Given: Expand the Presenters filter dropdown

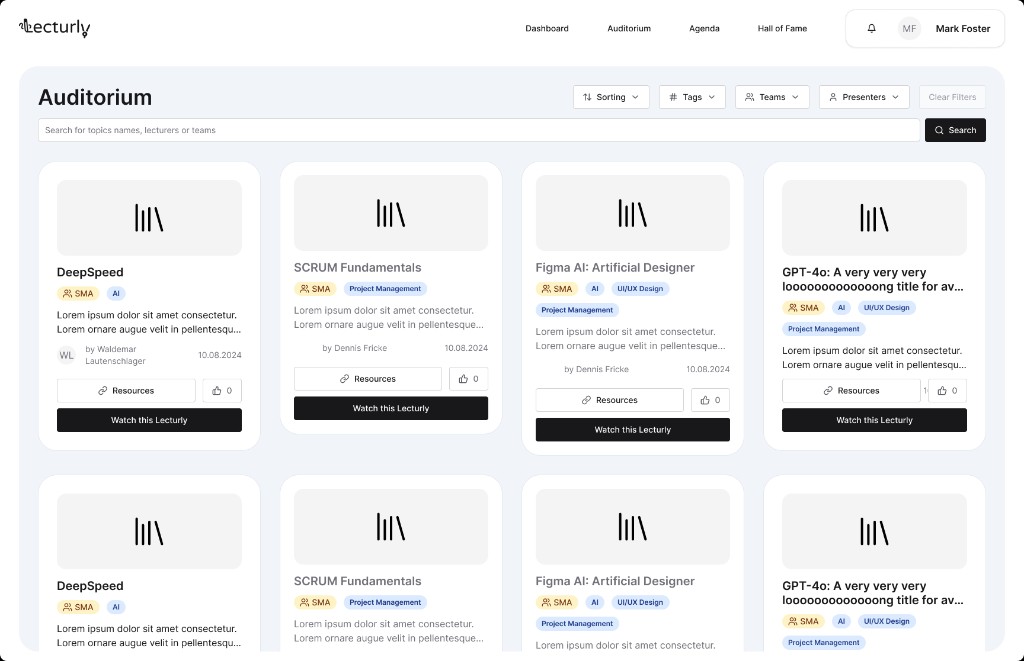Looking at the screenshot, I should pos(864,97).
